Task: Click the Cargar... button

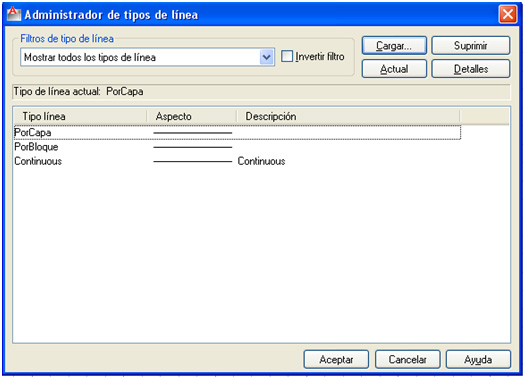Action: 394,46
